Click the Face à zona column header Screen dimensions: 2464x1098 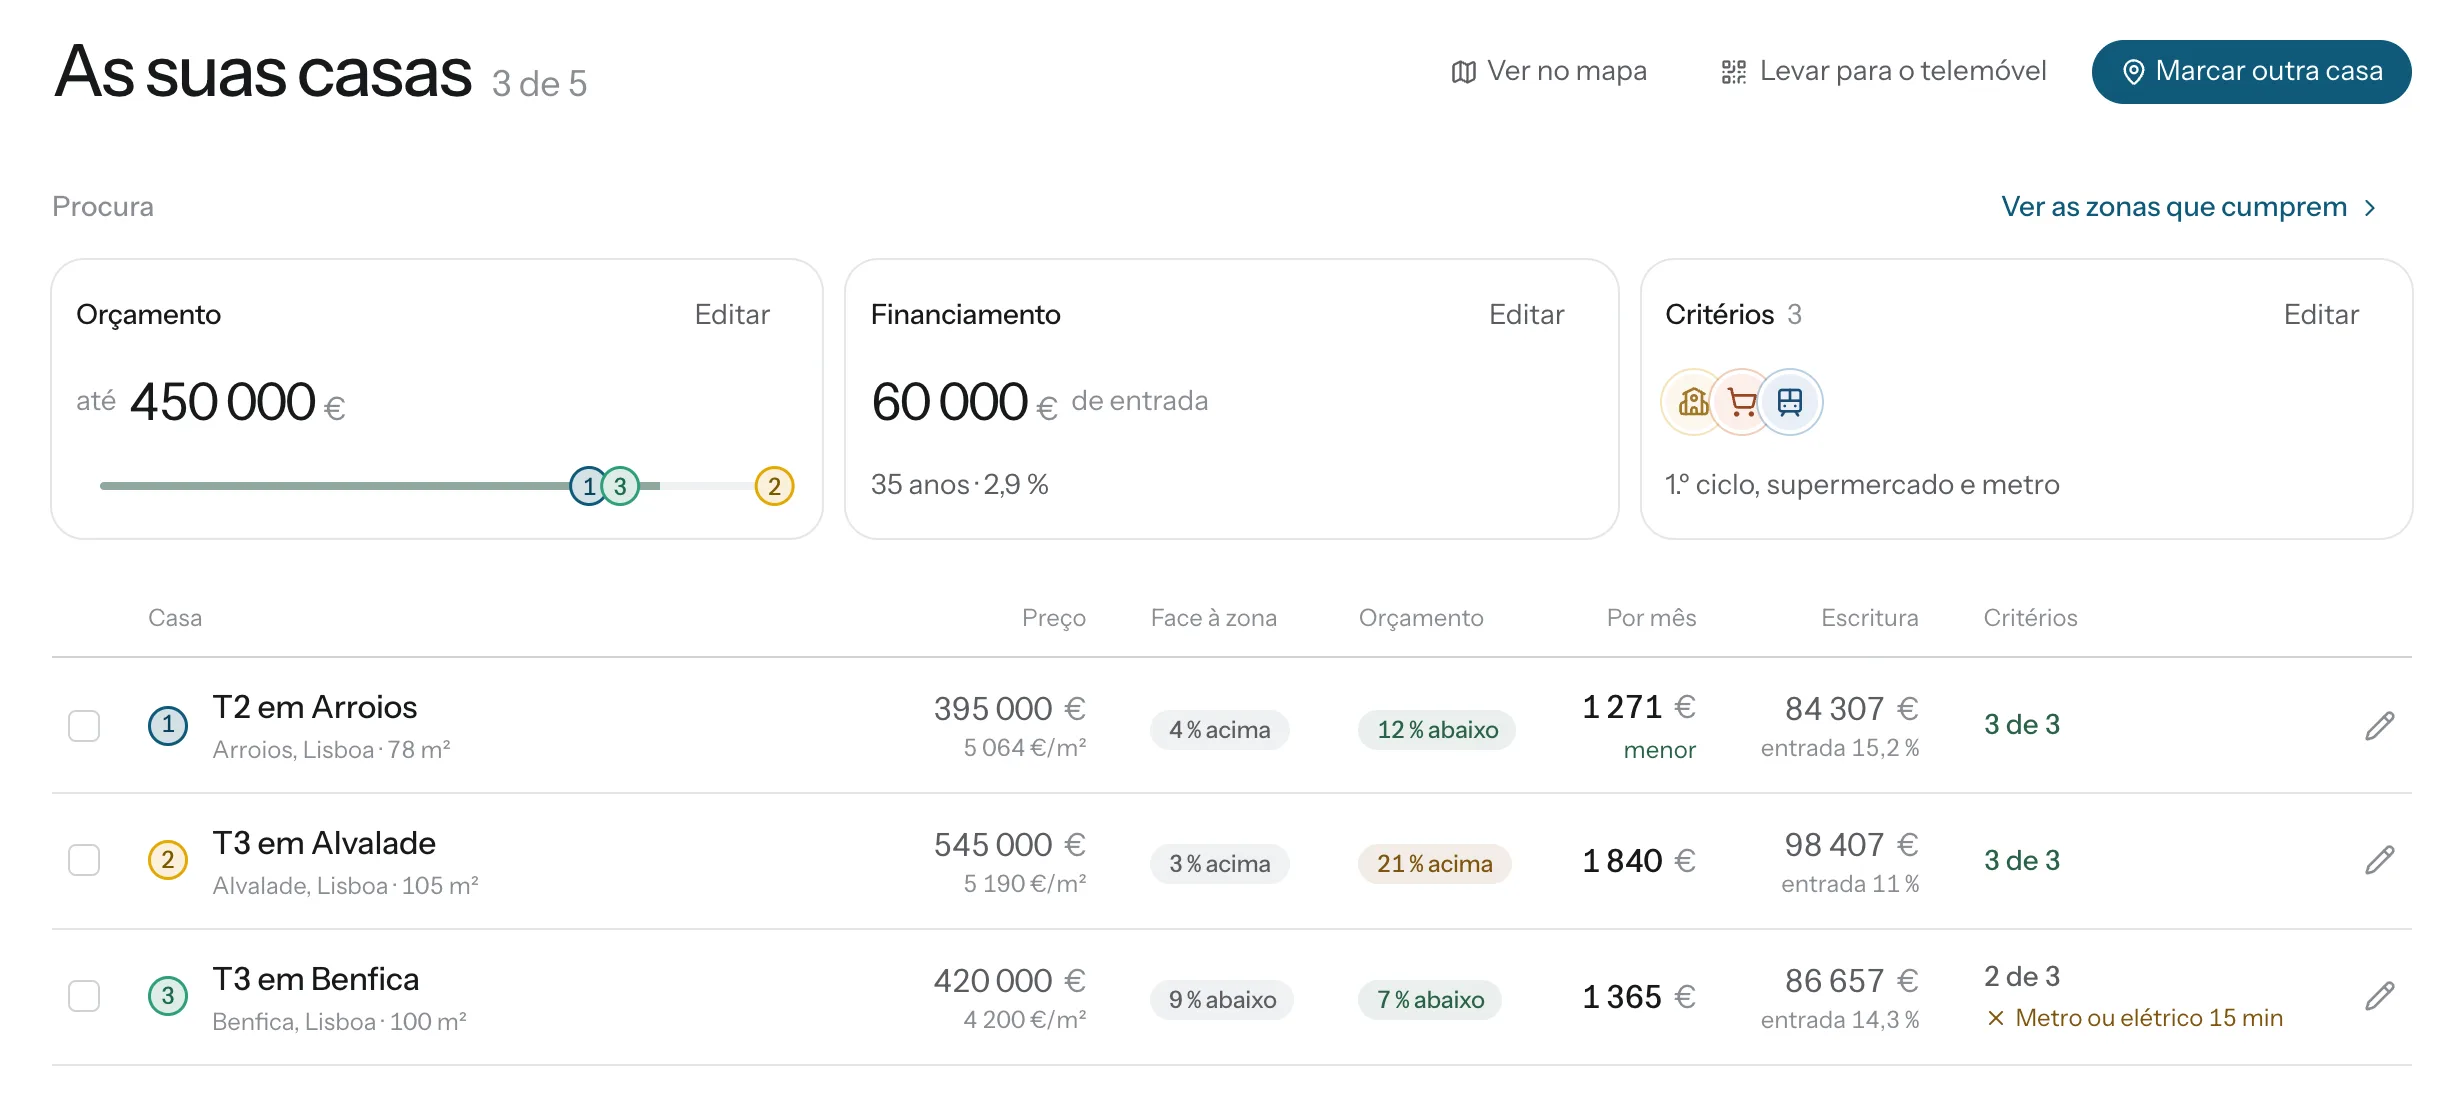click(x=1214, y=618)
